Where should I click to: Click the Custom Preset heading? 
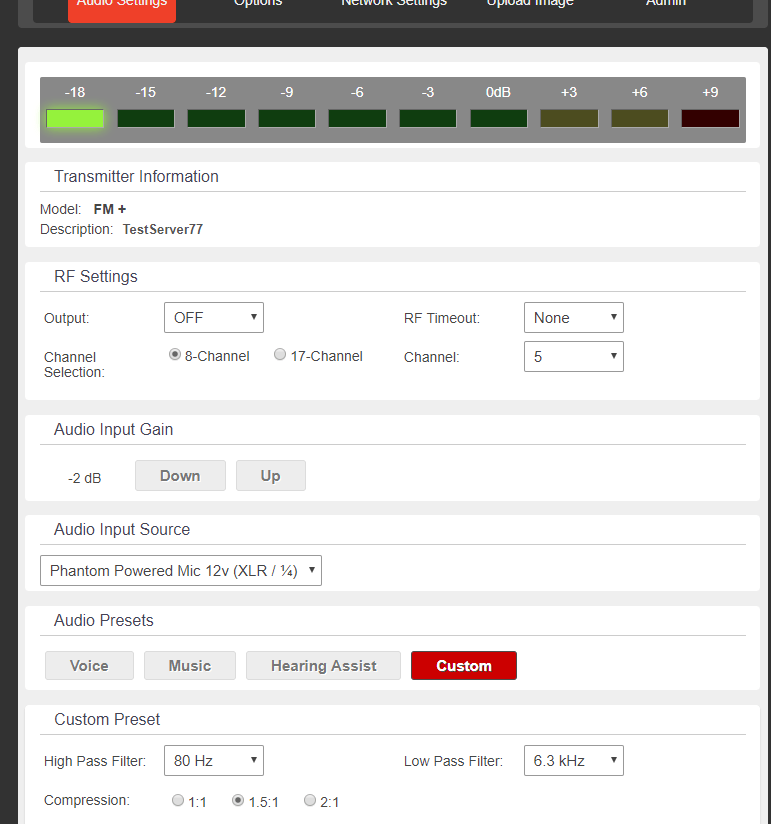pyautogui.click(x=107, y=719)
